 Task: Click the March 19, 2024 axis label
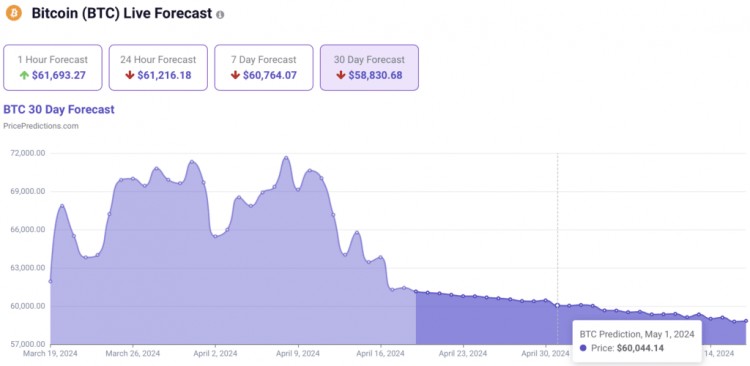(50, 354)
